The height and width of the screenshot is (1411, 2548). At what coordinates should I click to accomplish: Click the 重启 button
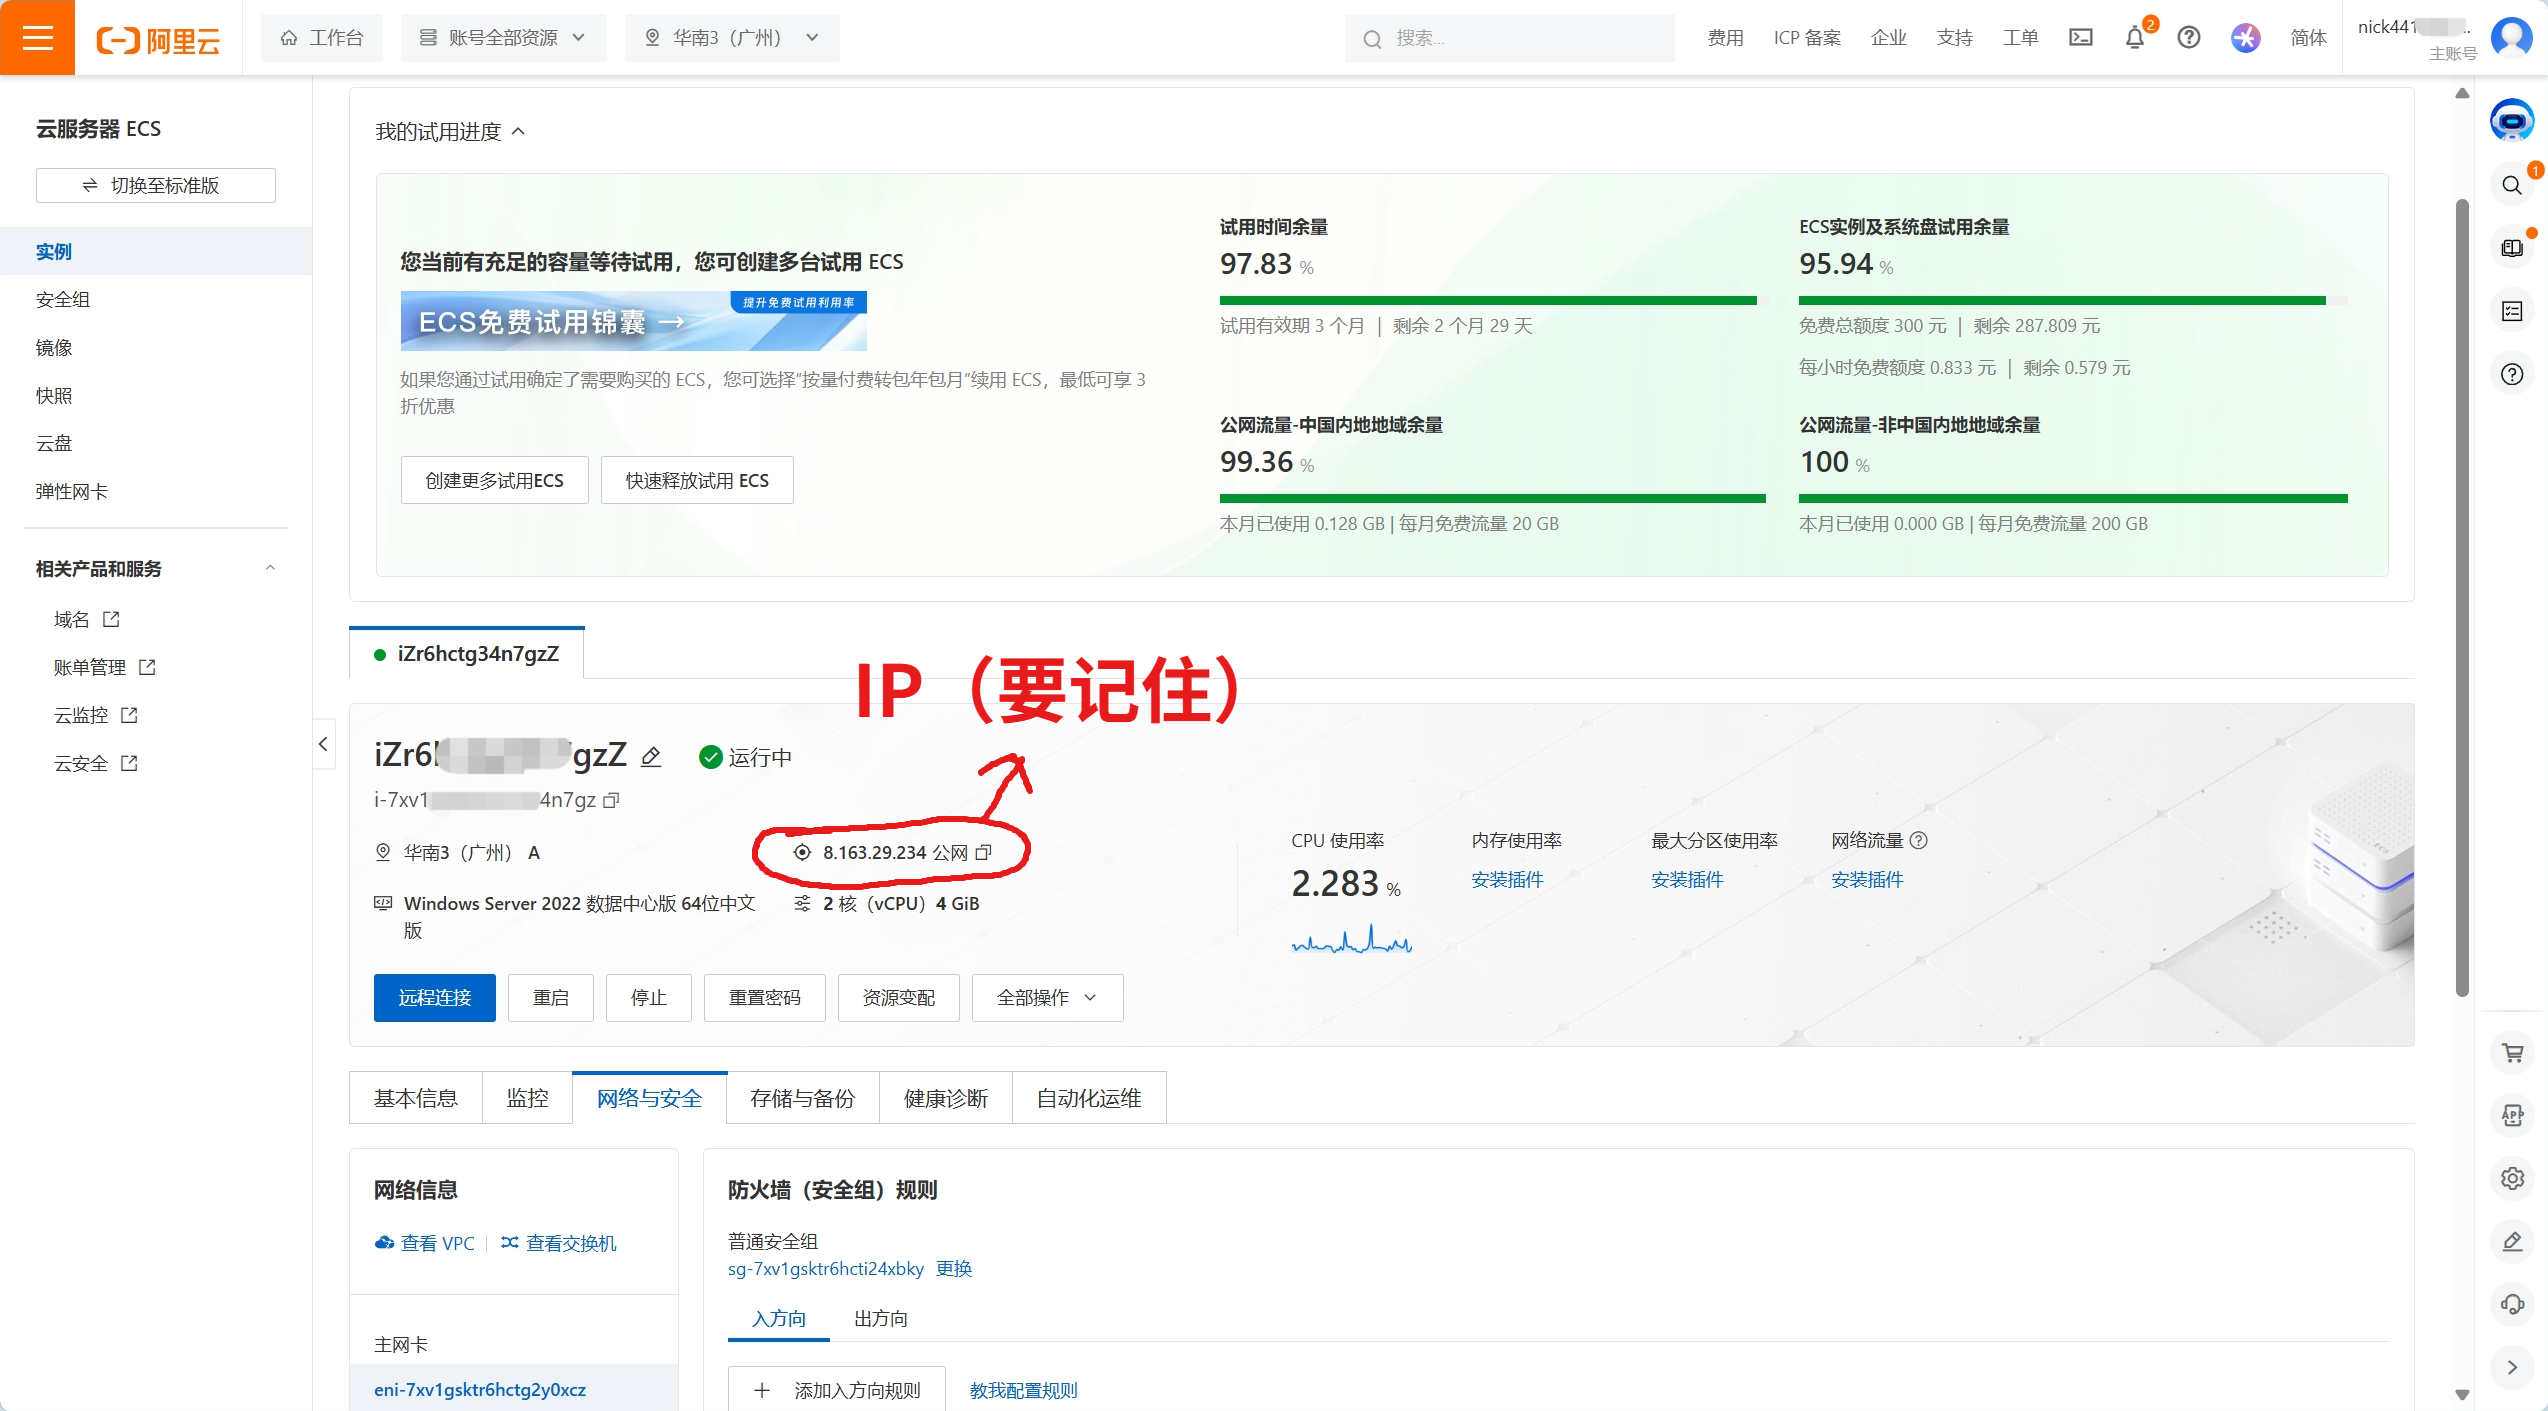point(551,998)
